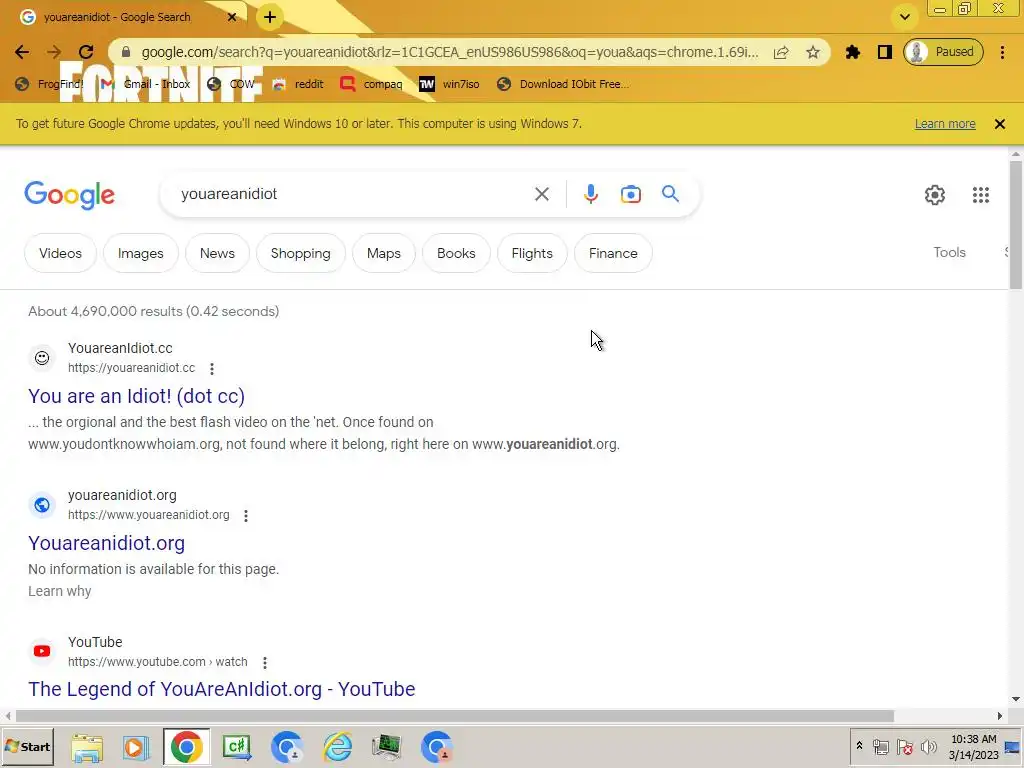Click the network tray icon
This screenshot has height=768, width=1024.
coord(881,746)
